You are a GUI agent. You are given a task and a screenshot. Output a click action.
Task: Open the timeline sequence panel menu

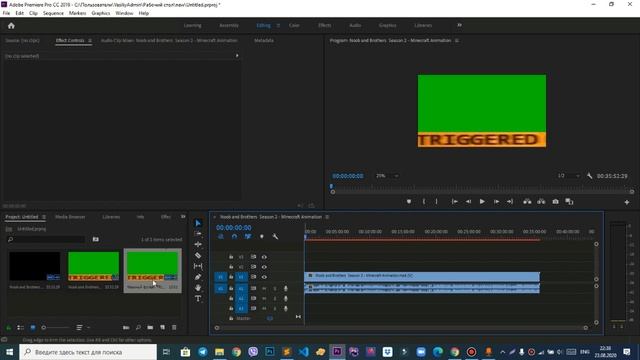click(327, 217)
